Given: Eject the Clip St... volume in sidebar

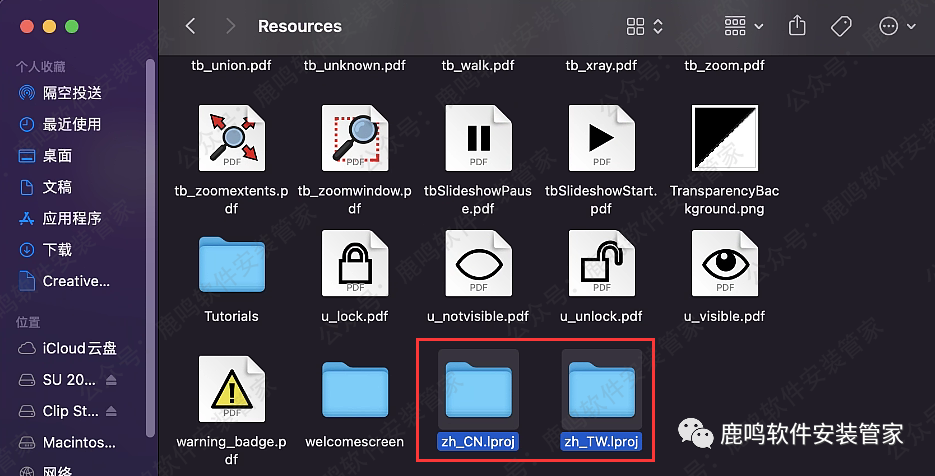Looking at the screenshot, I should pos(111,411).
